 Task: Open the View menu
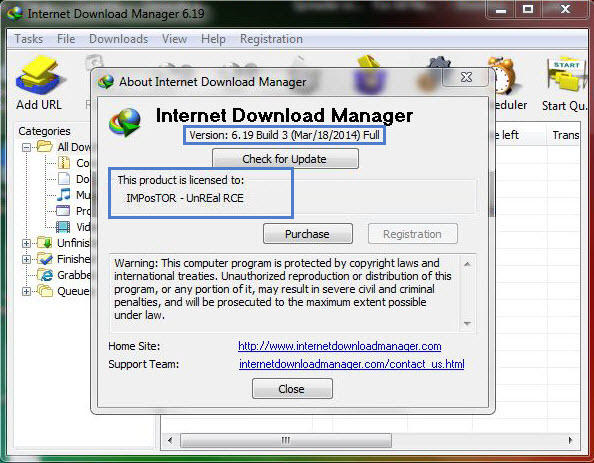coord(174,39)
